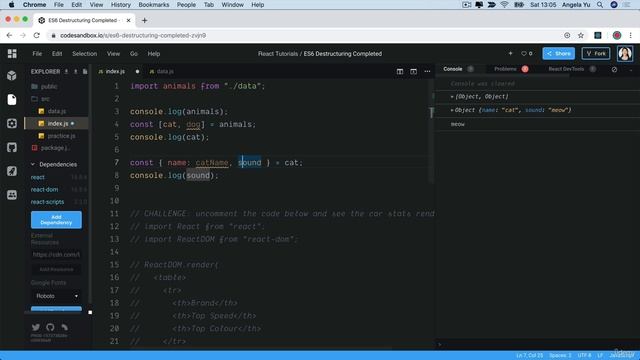
Task: Click the Share button
Action: 558,53
